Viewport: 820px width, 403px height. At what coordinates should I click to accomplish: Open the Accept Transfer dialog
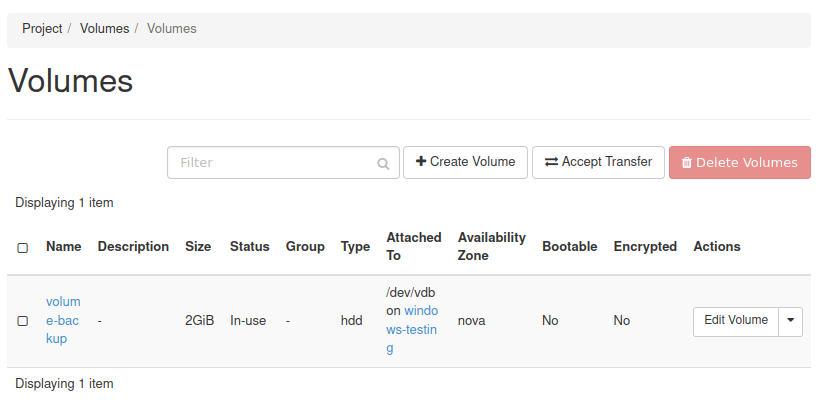pyautogui.click(x=598, y=162)
